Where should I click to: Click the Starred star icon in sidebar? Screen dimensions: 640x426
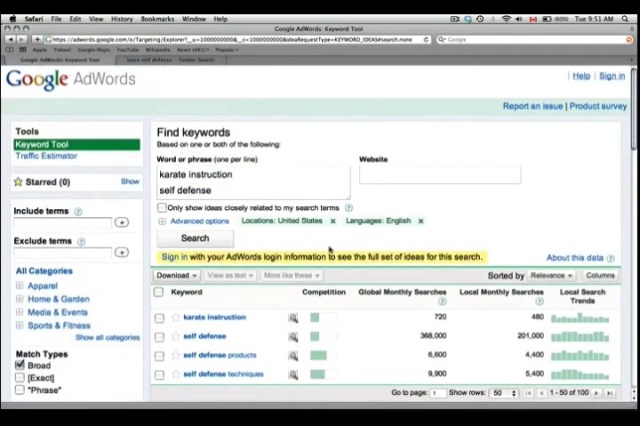click(x=18, y=182)
